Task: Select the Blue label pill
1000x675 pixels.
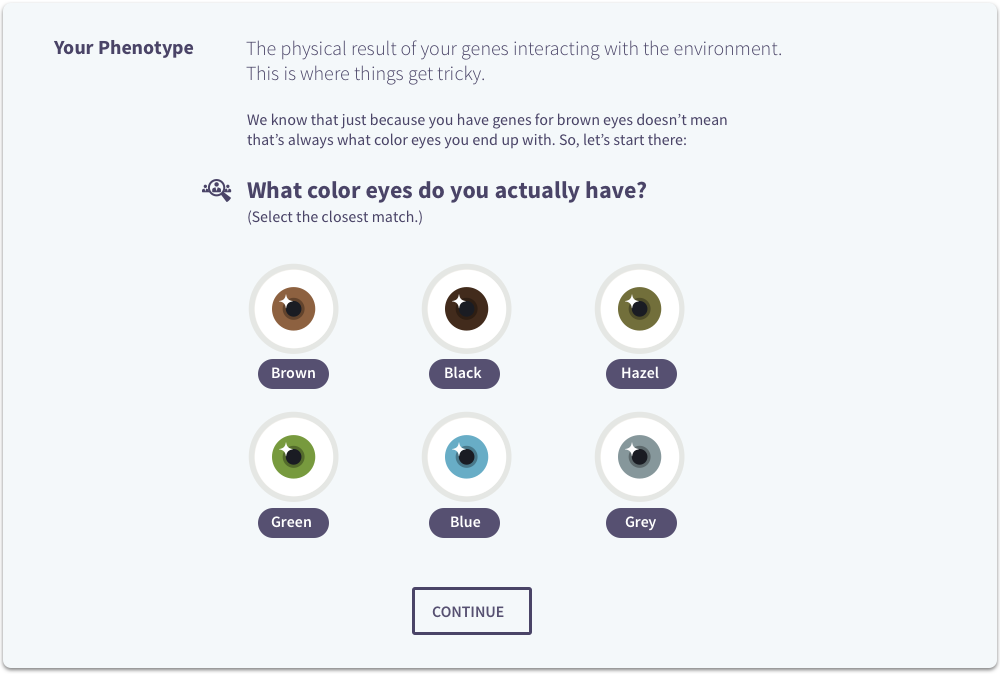Action: click(x=464, y=523)
